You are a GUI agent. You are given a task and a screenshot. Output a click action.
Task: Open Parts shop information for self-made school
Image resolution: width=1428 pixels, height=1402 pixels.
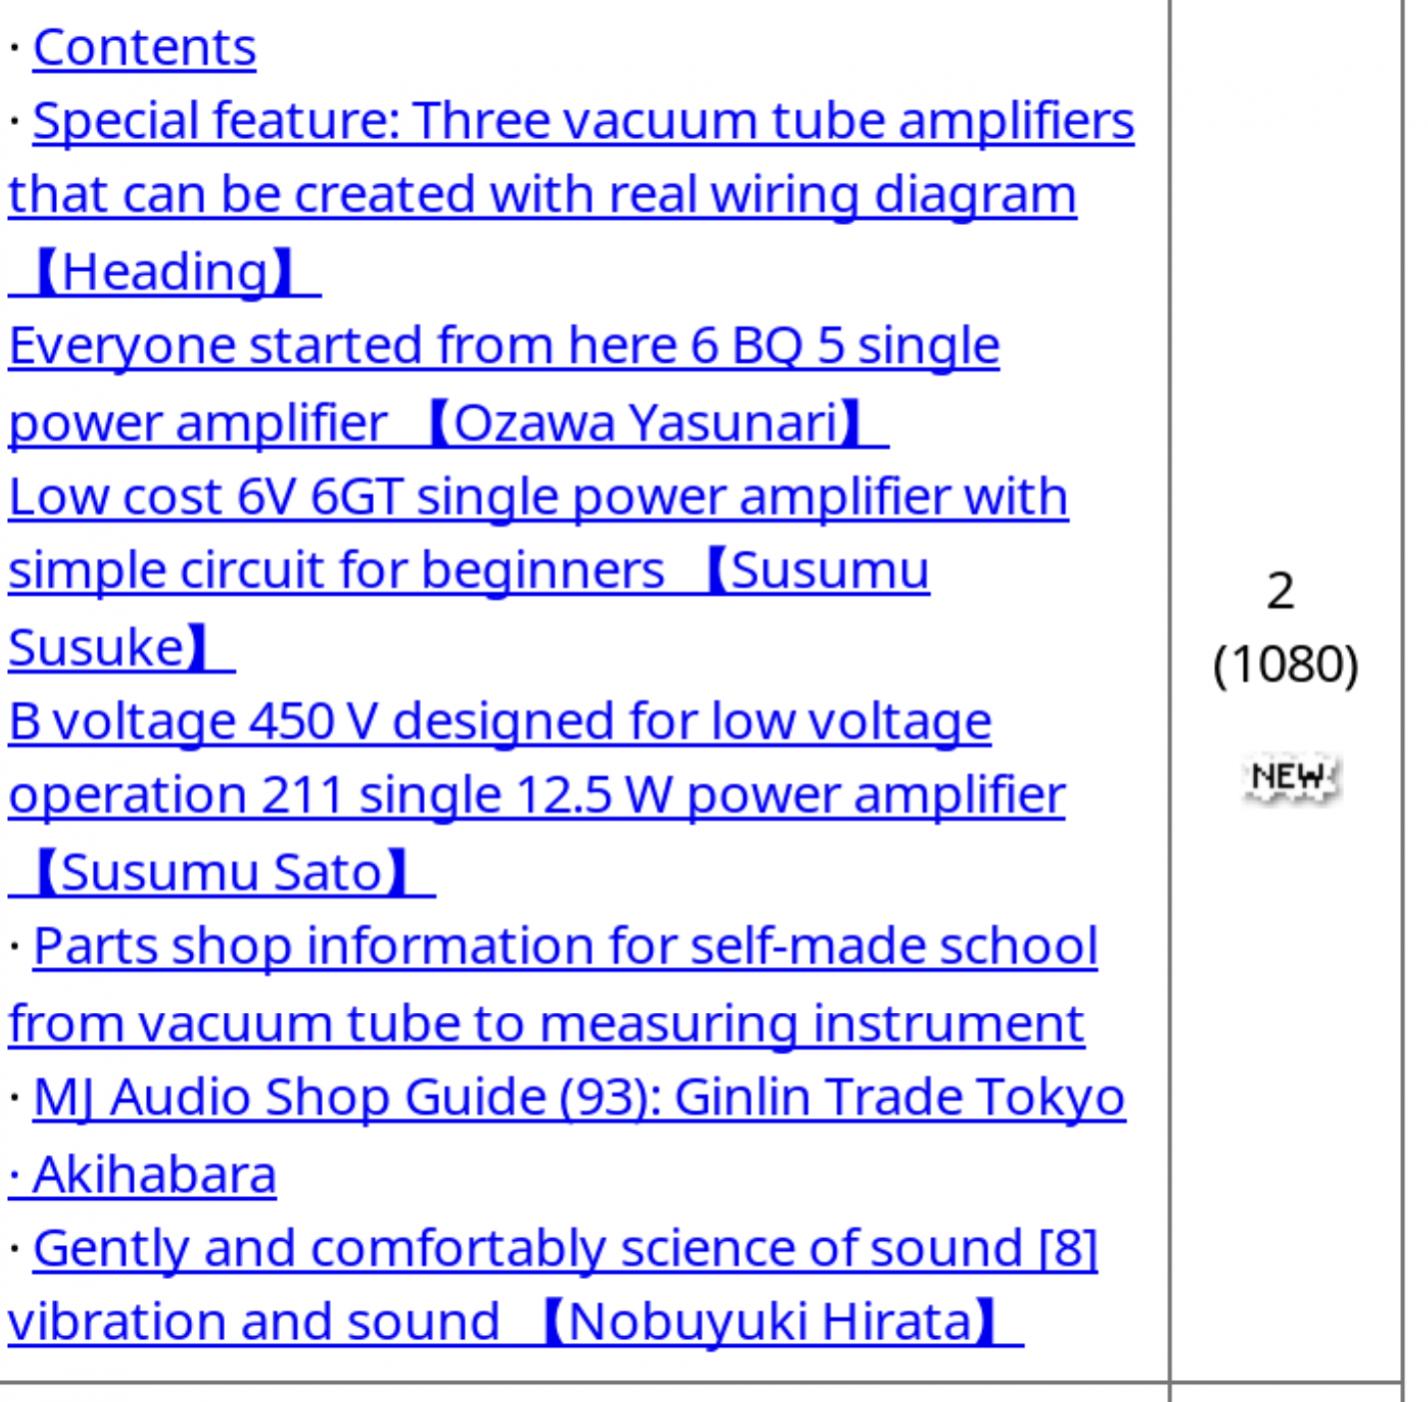[565, 946]
